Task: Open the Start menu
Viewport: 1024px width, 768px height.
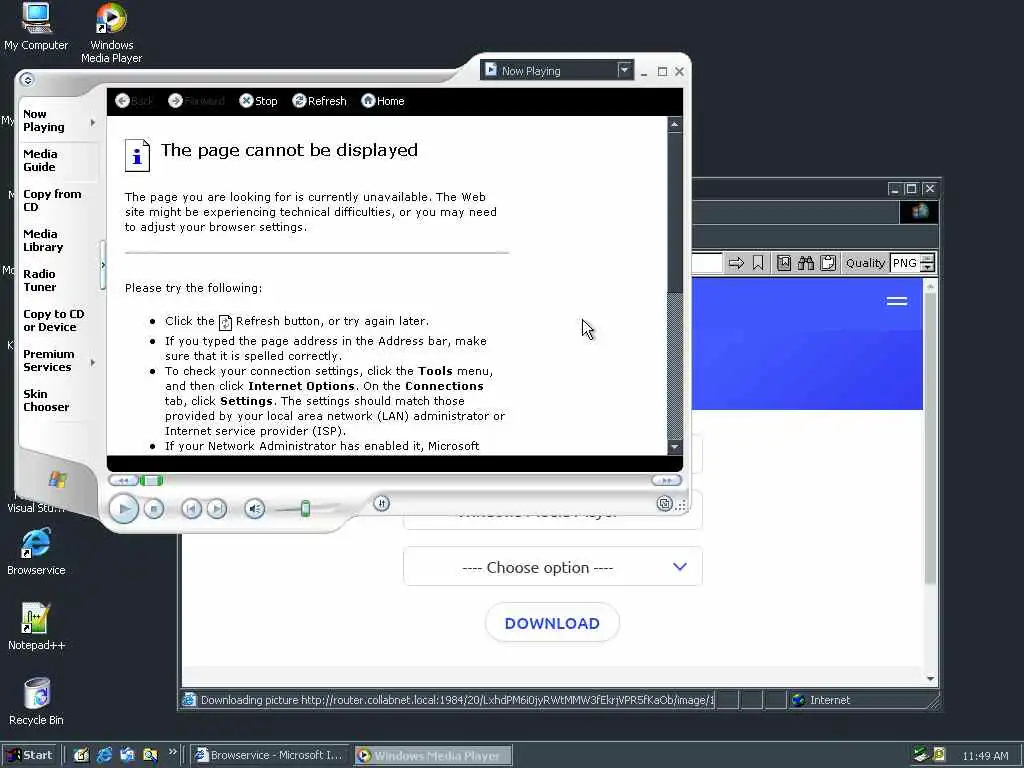Action: pyautogui.click(x=30, y=755)
